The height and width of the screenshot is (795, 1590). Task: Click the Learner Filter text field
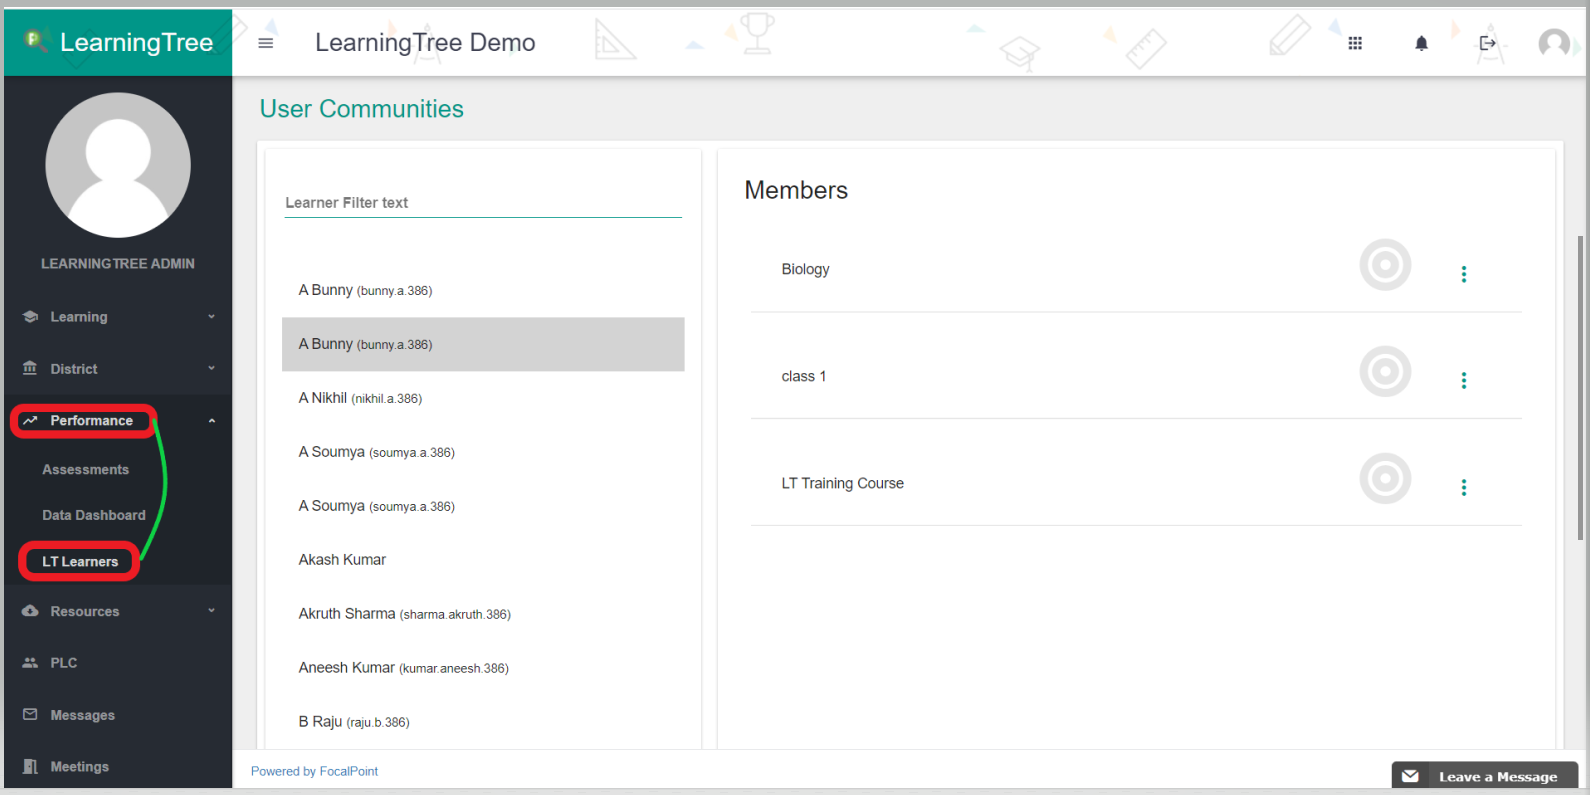click(x=483, y=203)
